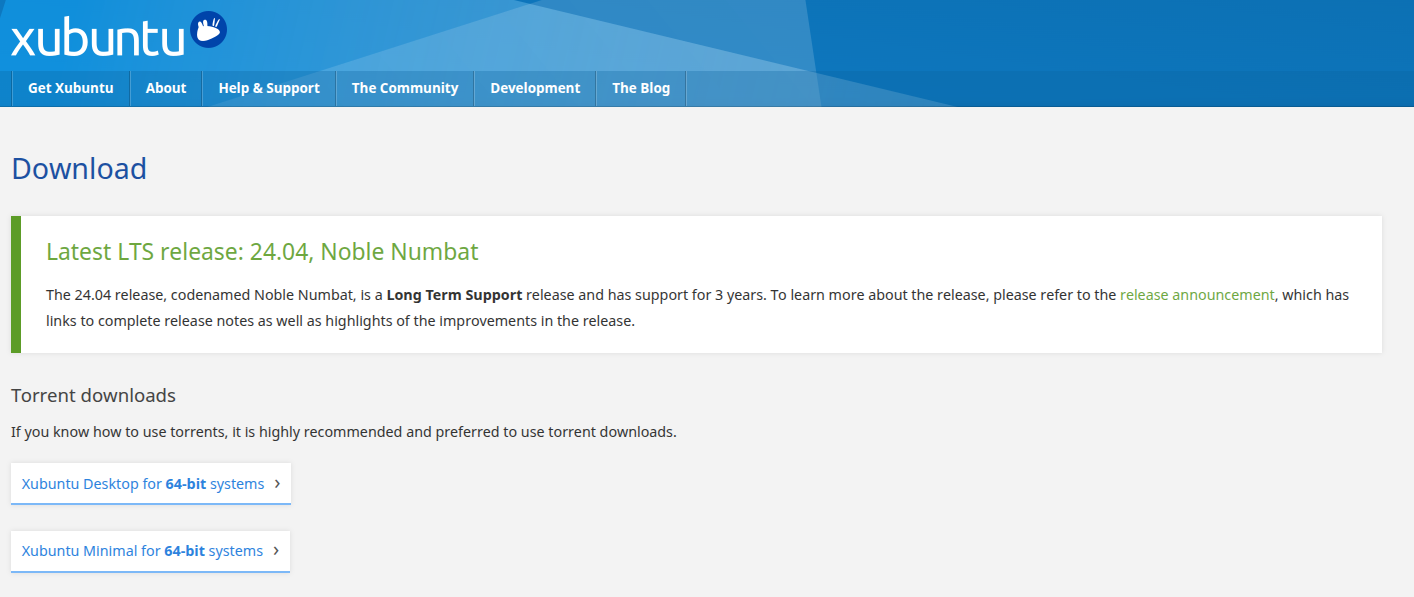Download the Xubuntu Desktop 64-bit torrent
Viewport: 1414px width, 597px height.
[143, 484]
